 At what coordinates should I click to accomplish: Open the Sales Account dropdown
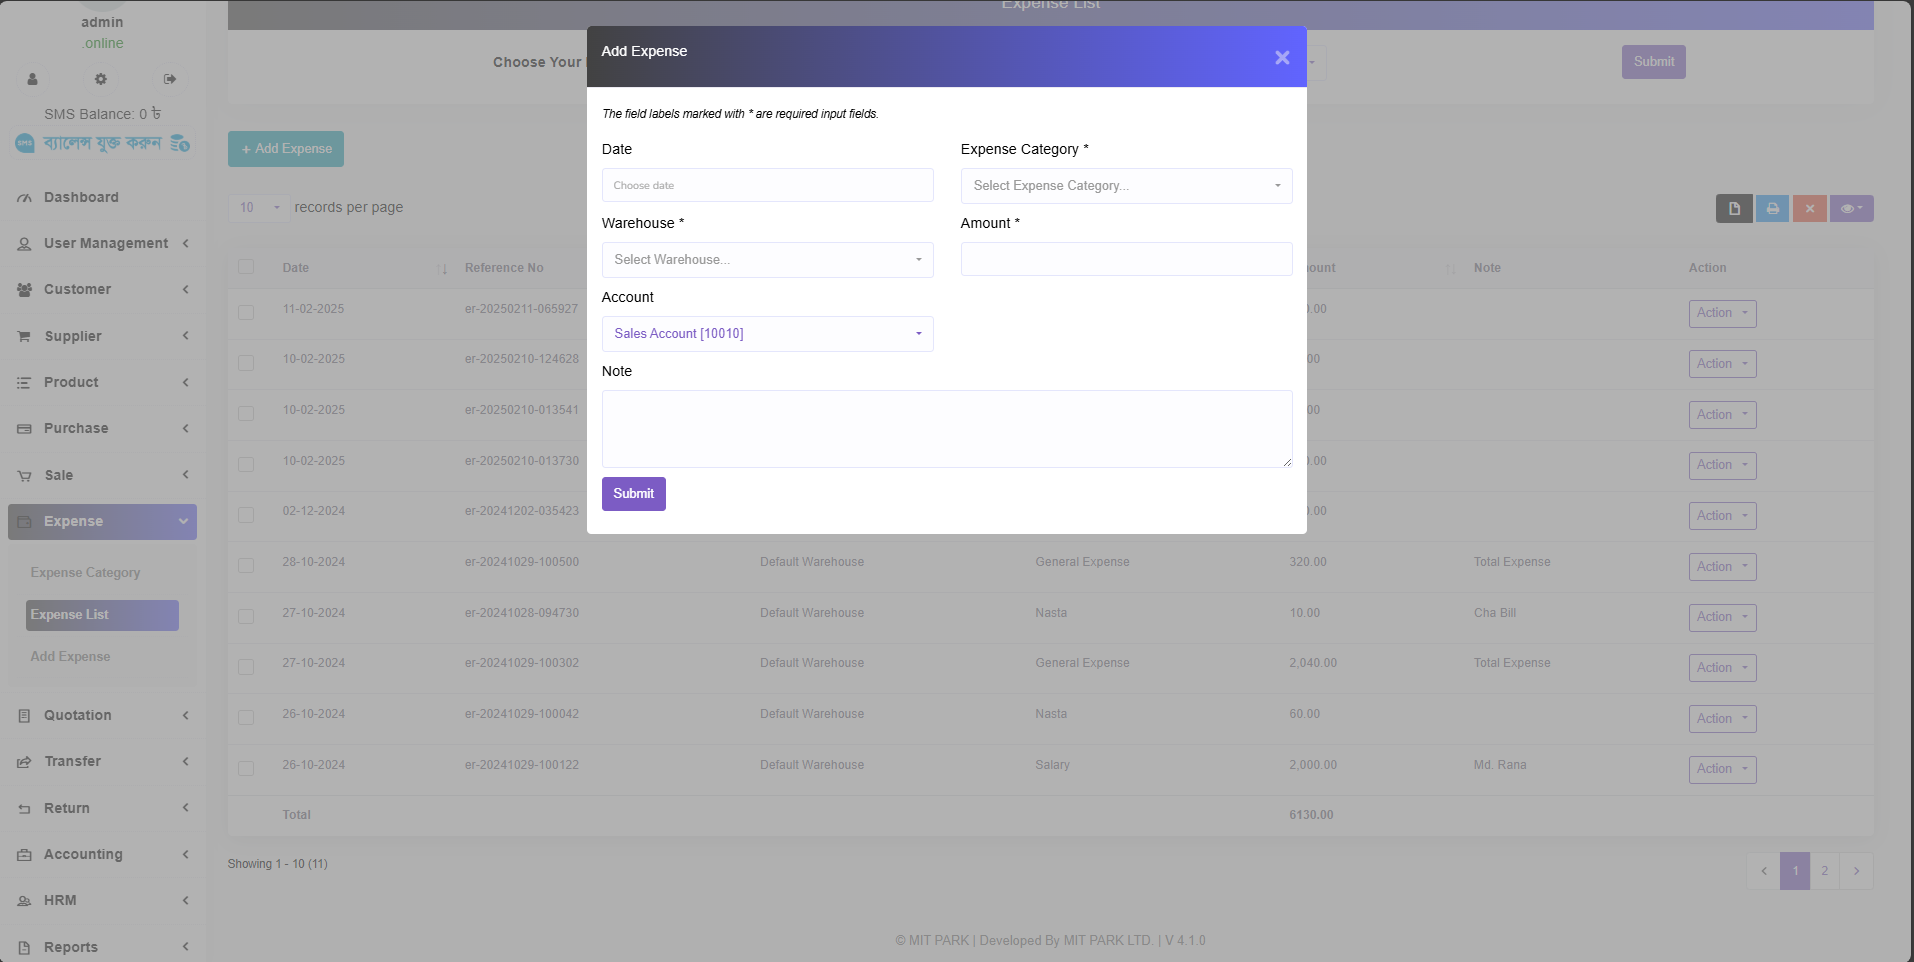pyautogui.click(x=767, y=334)
